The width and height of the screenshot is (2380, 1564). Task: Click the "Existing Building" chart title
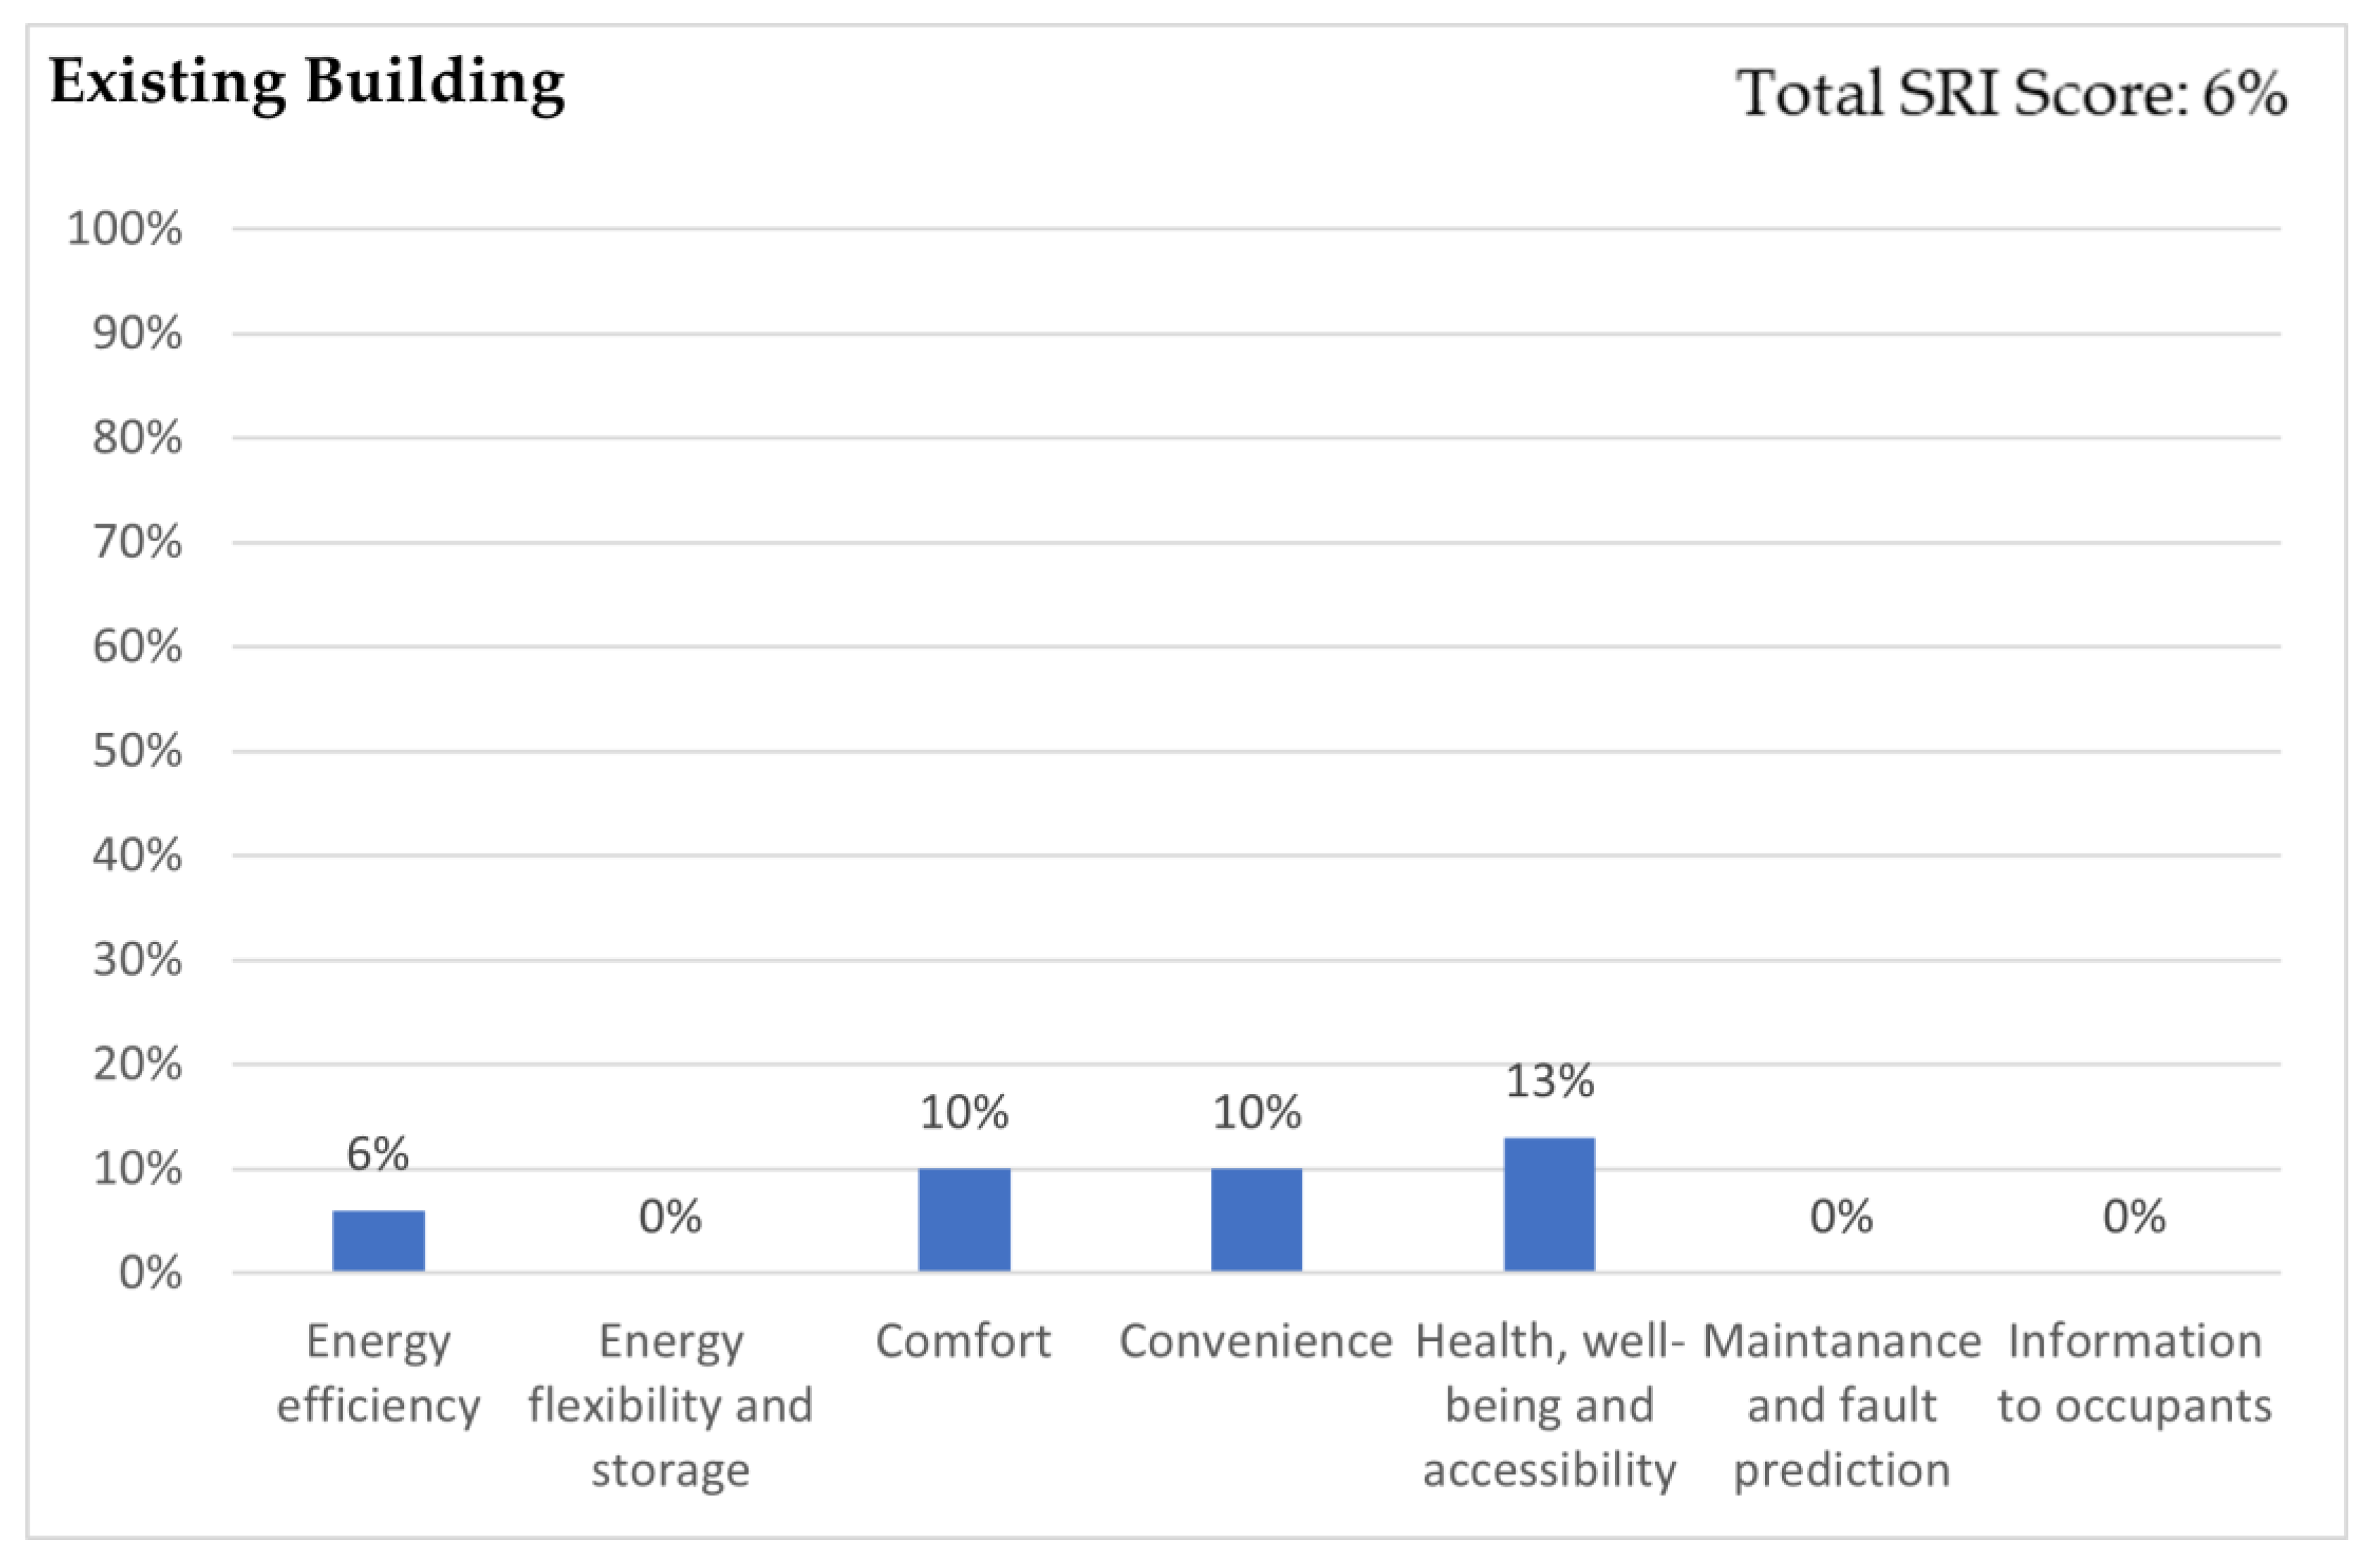click(307, 82)
